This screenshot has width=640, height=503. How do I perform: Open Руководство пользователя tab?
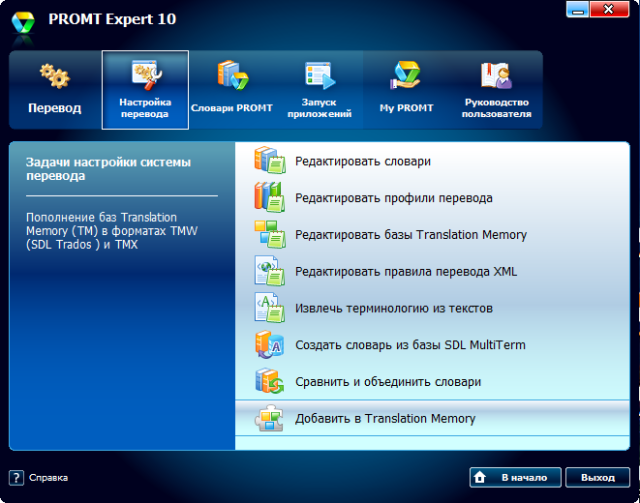tap(495, 90)
